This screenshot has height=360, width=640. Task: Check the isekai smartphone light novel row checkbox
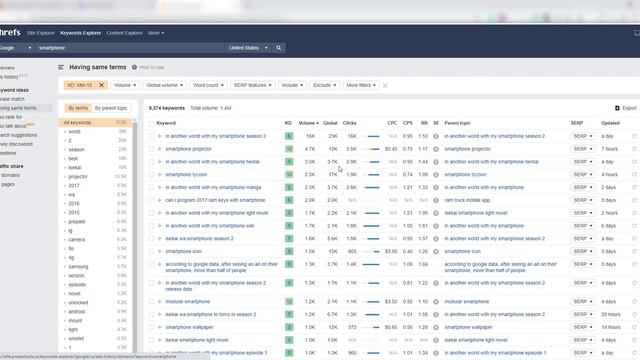tap(151, 340)
